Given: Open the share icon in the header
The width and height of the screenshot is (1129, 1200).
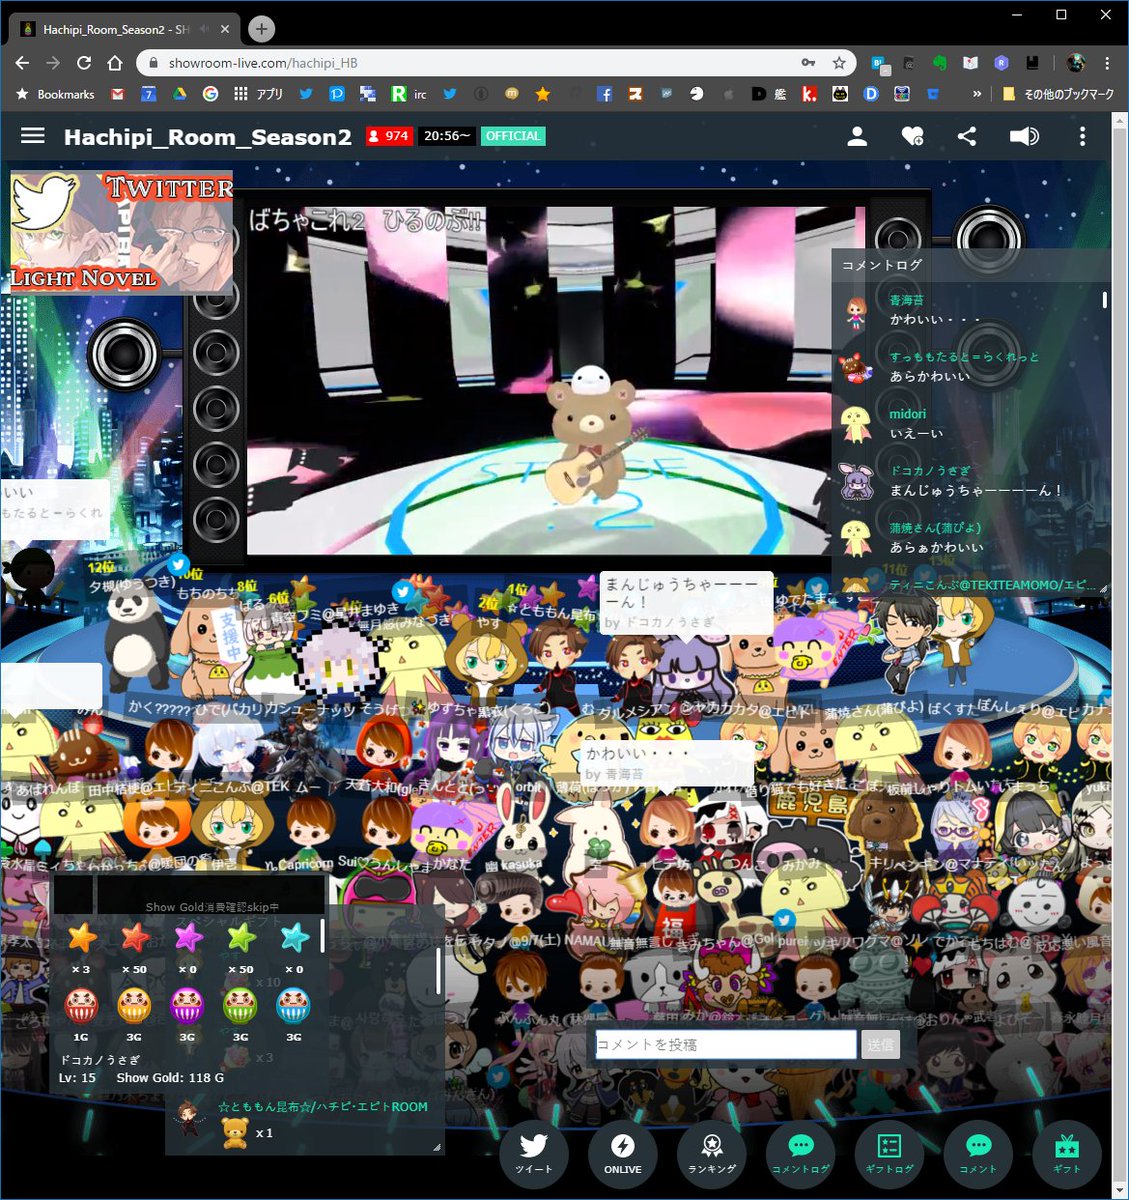Looking at the screenshot, I should tap(967, 136).
